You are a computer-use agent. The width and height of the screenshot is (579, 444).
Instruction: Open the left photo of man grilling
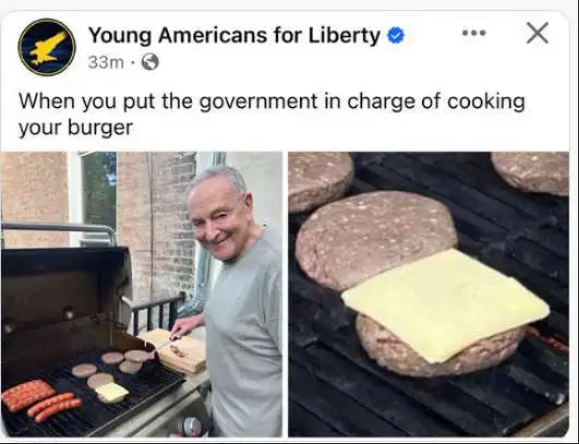coord(141,294)
